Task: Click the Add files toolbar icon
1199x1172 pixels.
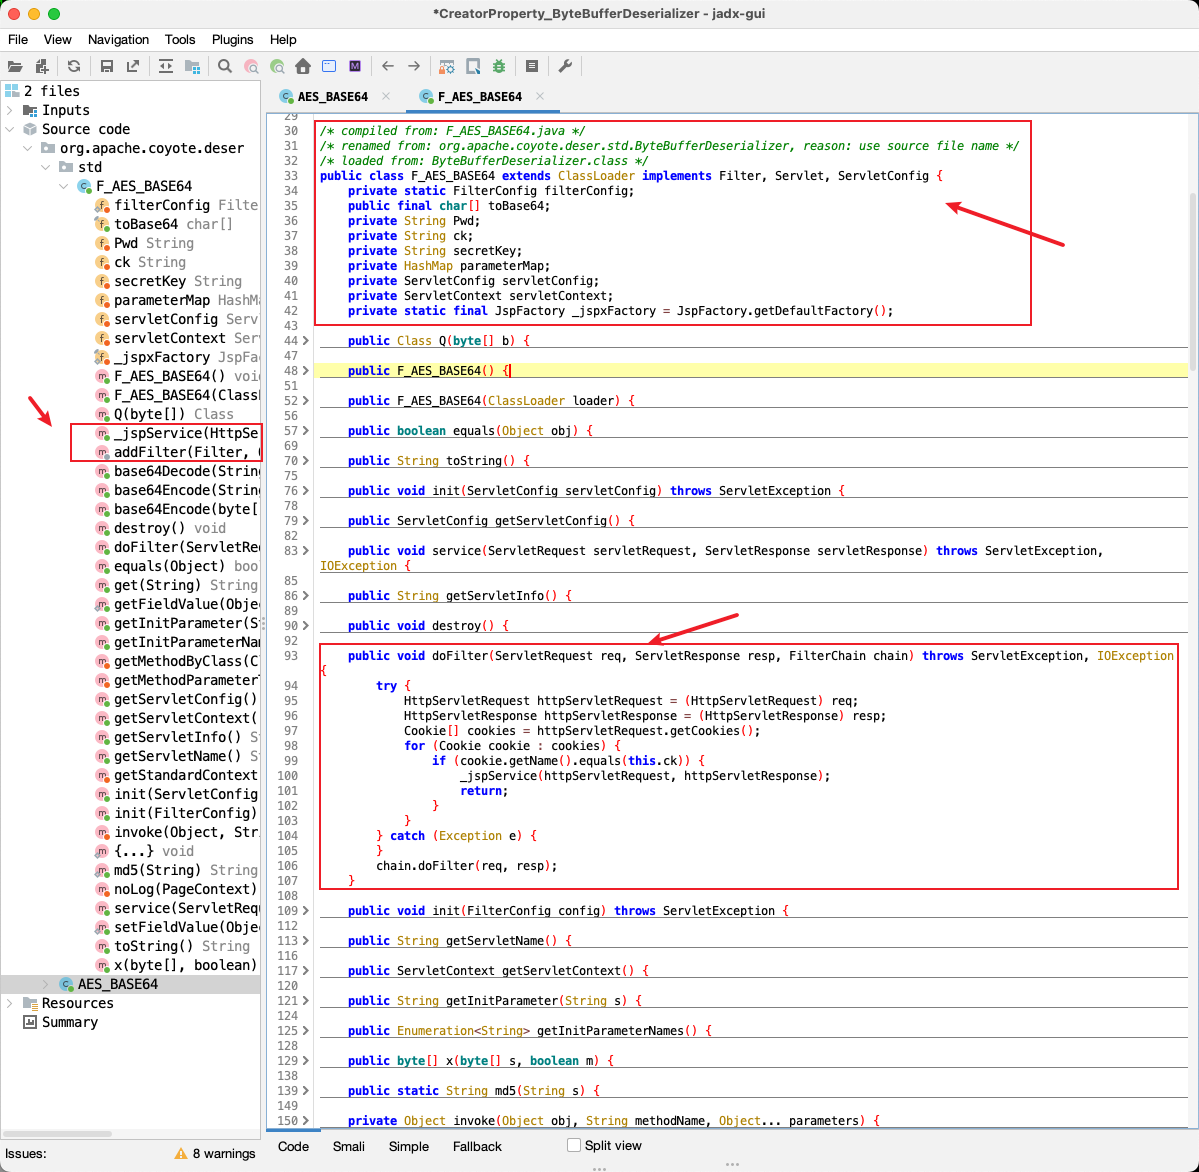Action: 42,67
